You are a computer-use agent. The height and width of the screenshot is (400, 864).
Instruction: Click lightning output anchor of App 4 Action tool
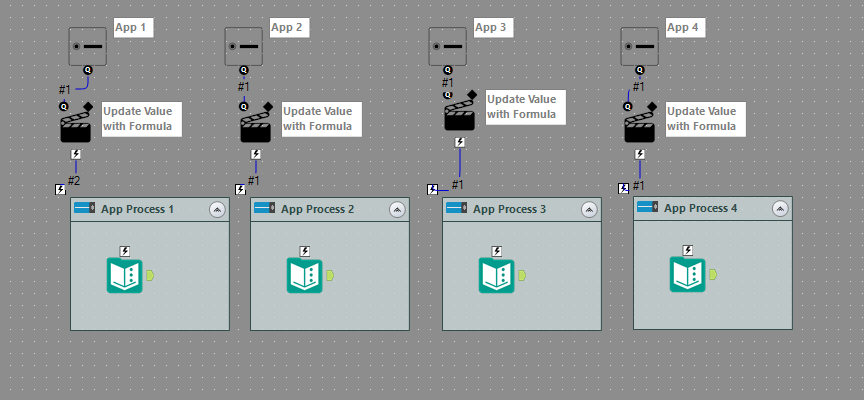point(639,154)
